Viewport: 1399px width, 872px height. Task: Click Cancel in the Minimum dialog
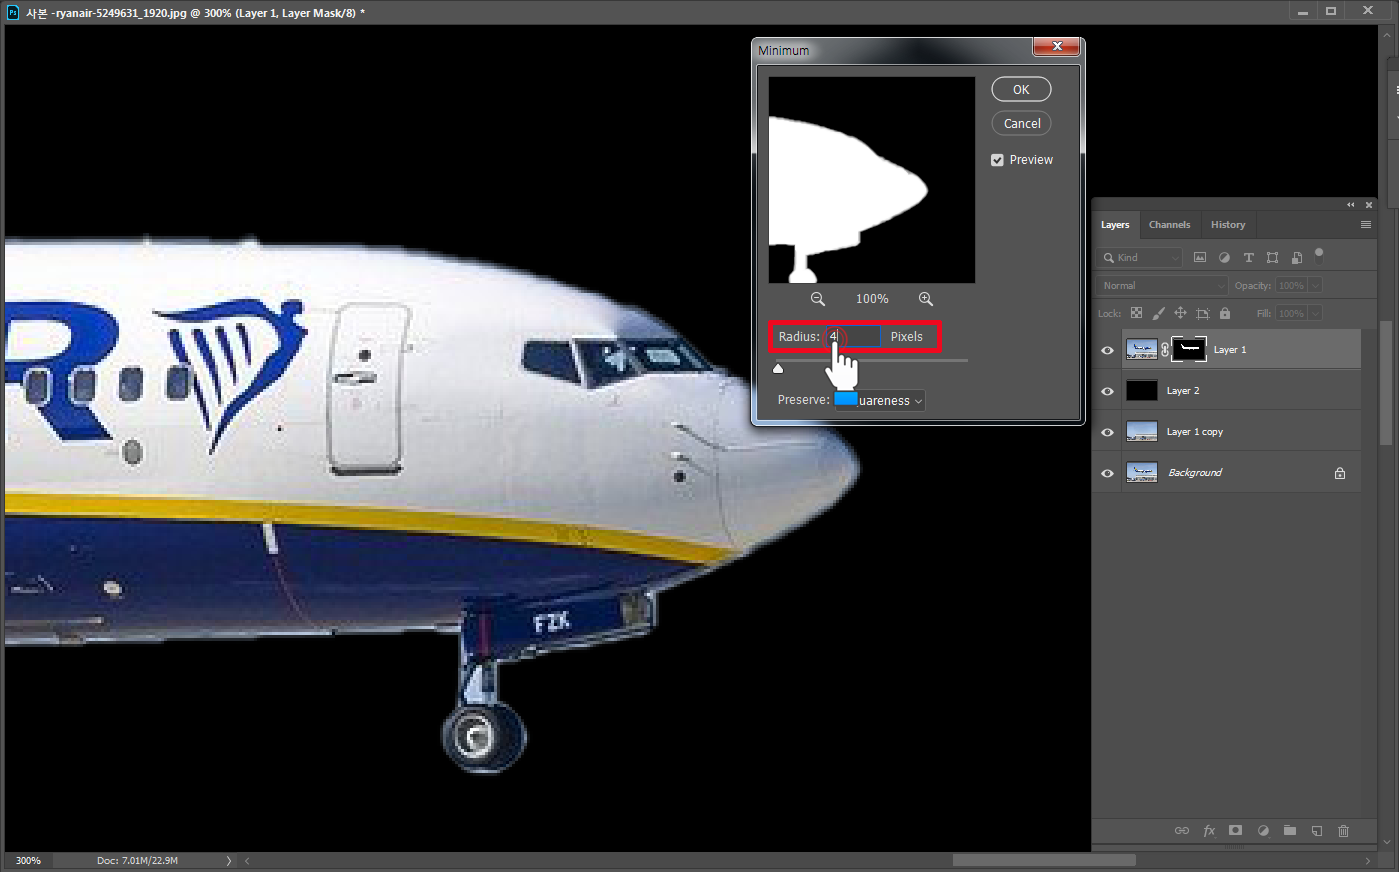1021,123
